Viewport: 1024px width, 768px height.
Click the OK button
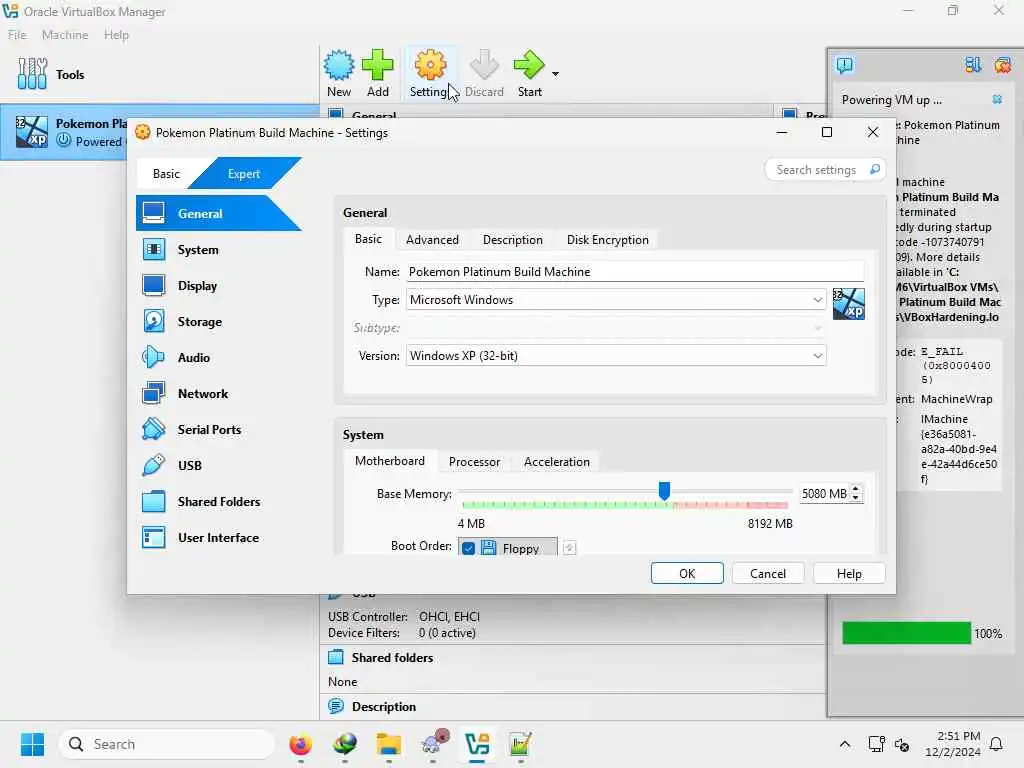pyautogui.click(x=687, y=573)
